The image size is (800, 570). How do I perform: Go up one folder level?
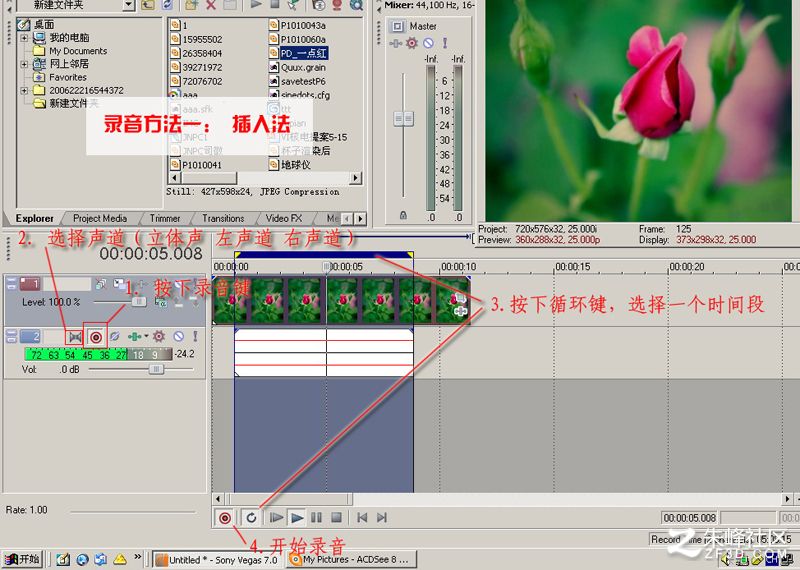148,5
